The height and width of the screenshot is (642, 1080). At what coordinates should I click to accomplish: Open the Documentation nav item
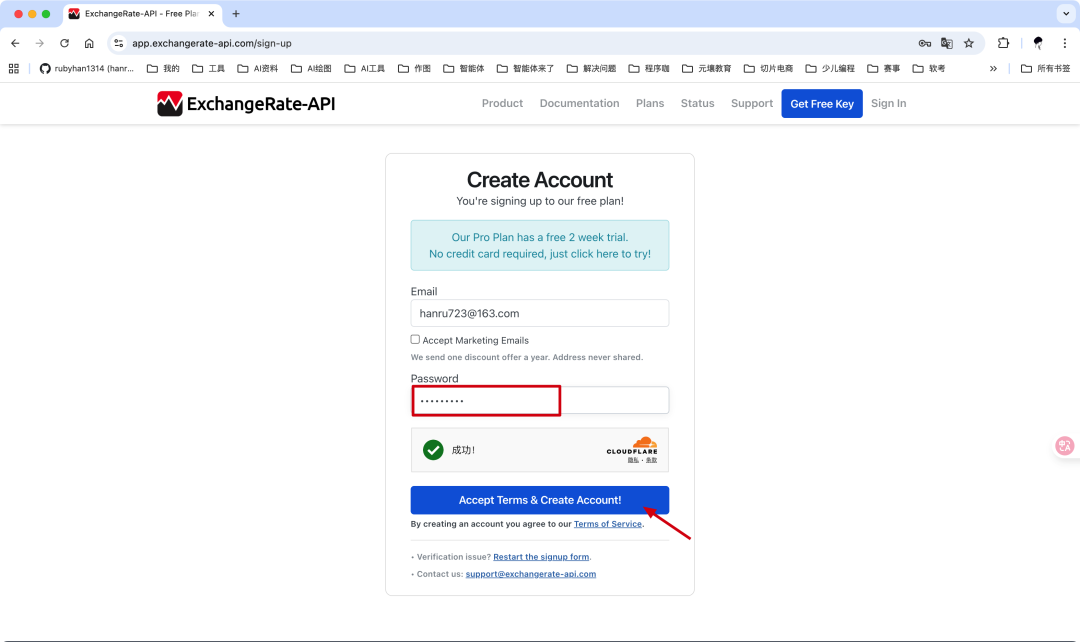click(x=579, y=103)
